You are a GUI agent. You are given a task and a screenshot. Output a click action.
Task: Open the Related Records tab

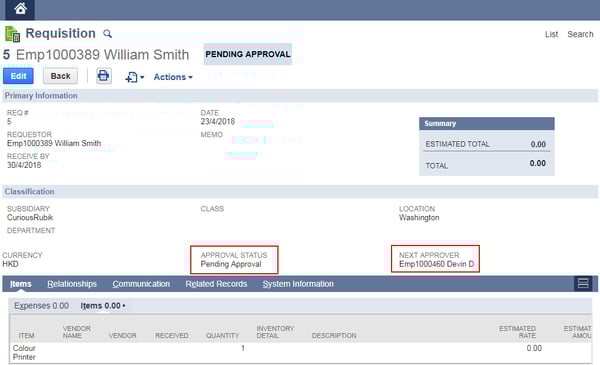point(216,284)
